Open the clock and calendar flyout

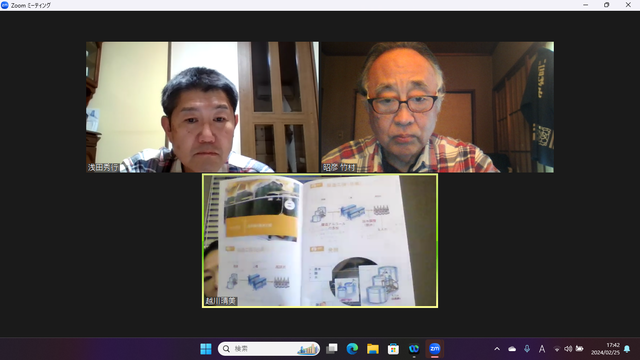(x=605, y=349)
